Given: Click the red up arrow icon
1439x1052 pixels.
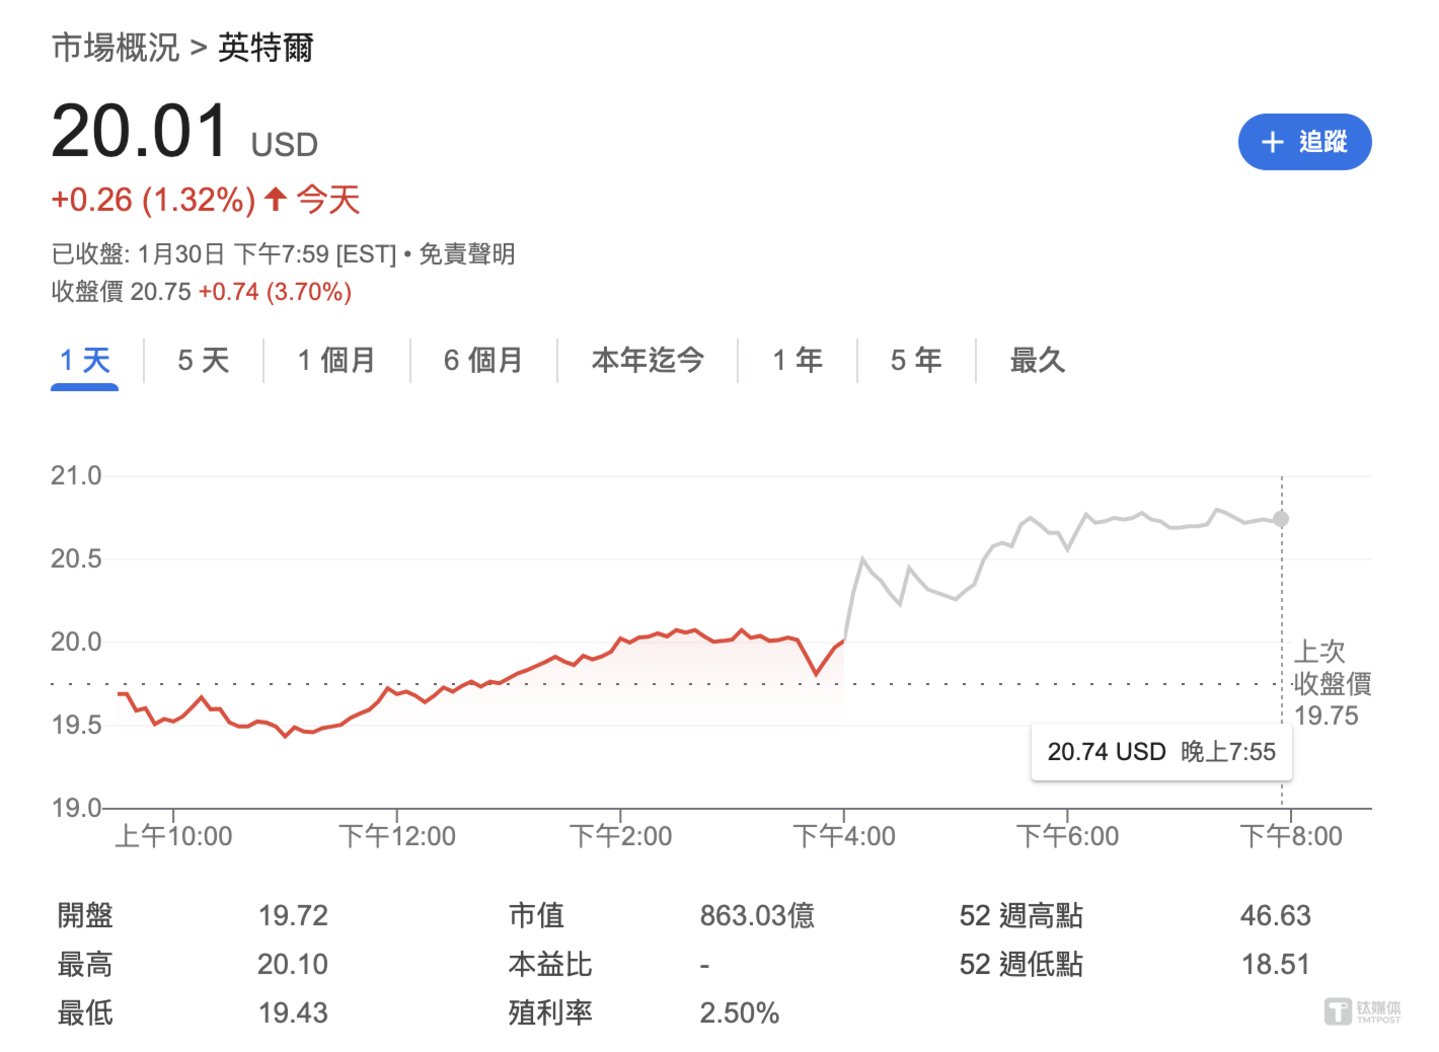Looking at the screenshot, I should coord(276,199).
